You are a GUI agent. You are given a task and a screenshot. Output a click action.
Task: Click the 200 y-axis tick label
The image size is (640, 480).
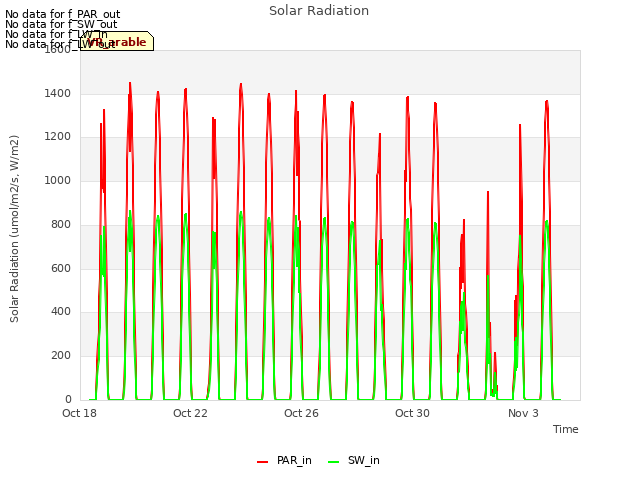pyautogui.click(x=61, y=356)
